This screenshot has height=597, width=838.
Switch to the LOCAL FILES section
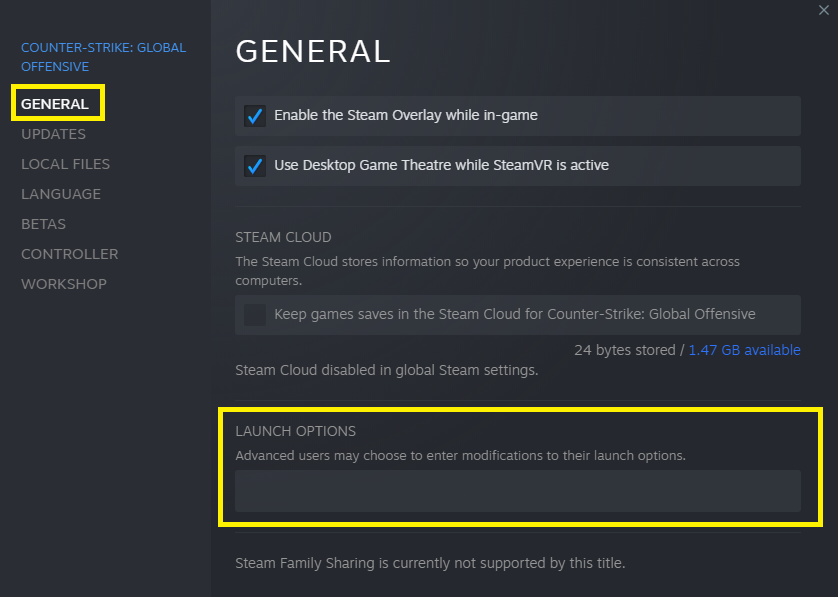click(x=65, y=163)
